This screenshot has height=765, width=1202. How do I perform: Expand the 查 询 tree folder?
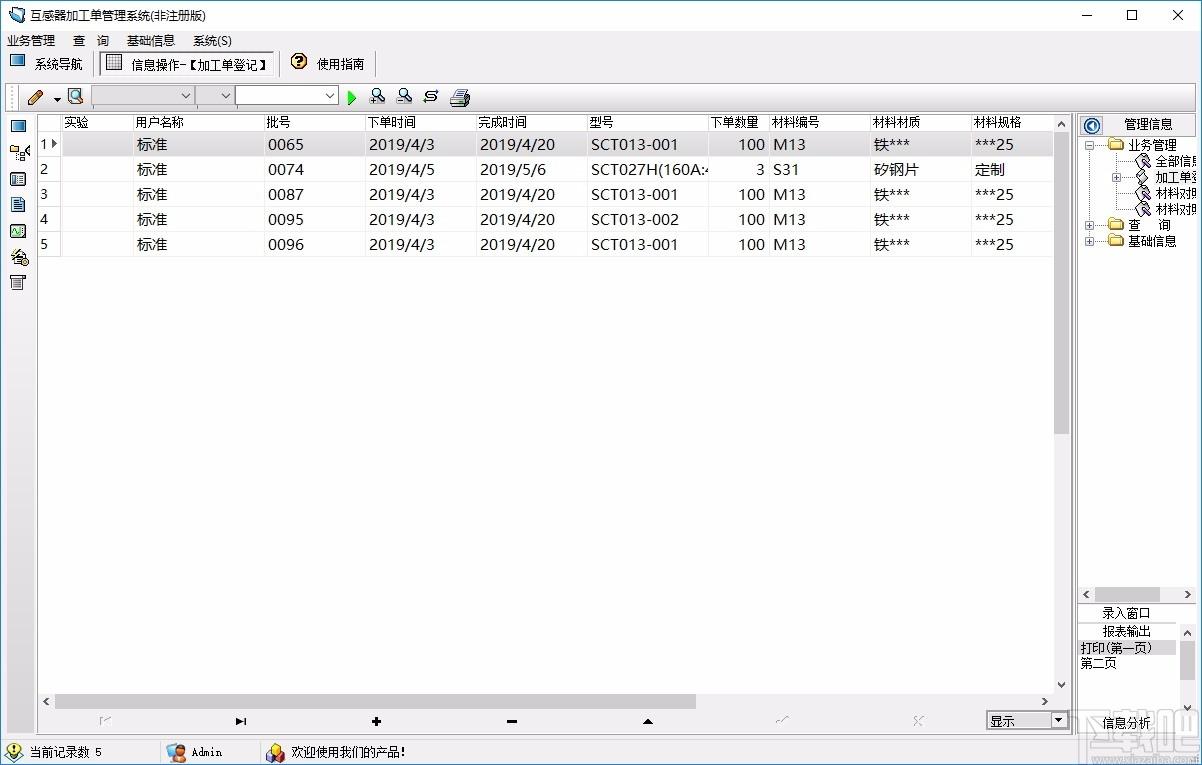tap(1089, 225)
